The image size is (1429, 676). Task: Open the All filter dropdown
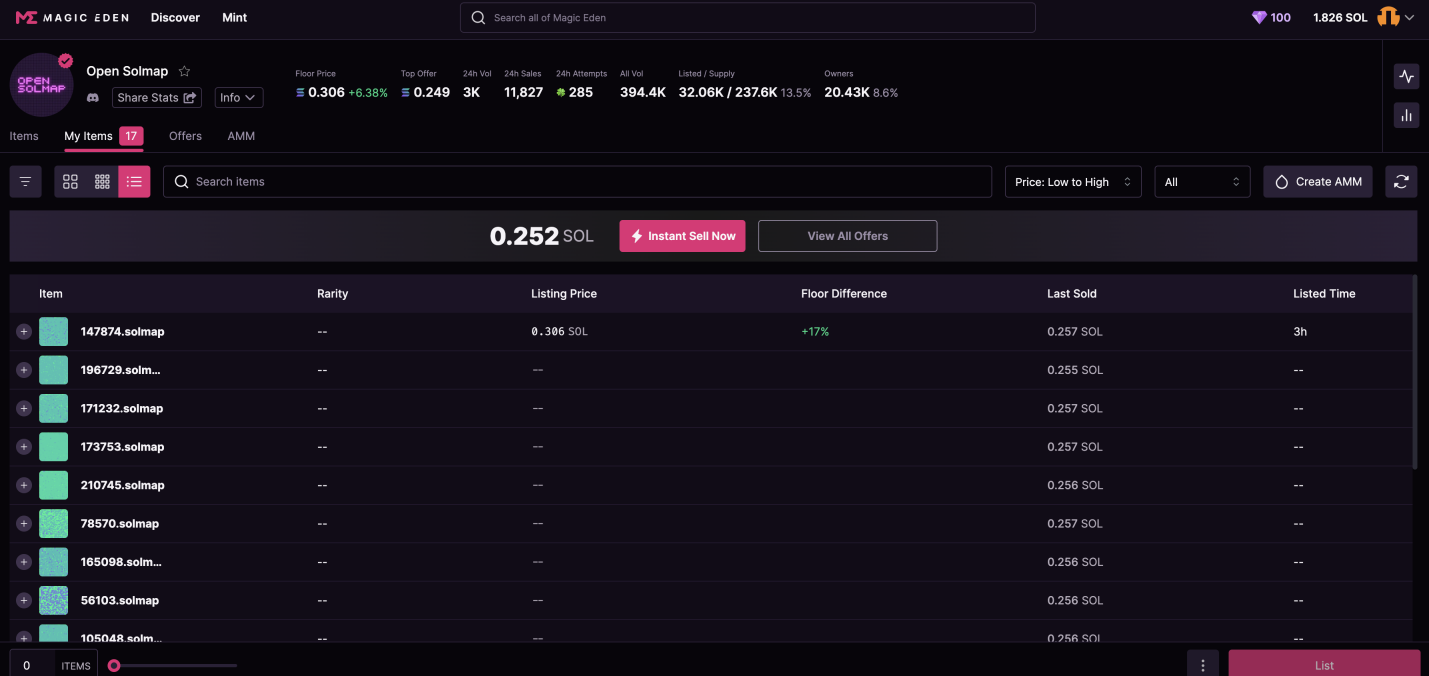point(1201,182)
